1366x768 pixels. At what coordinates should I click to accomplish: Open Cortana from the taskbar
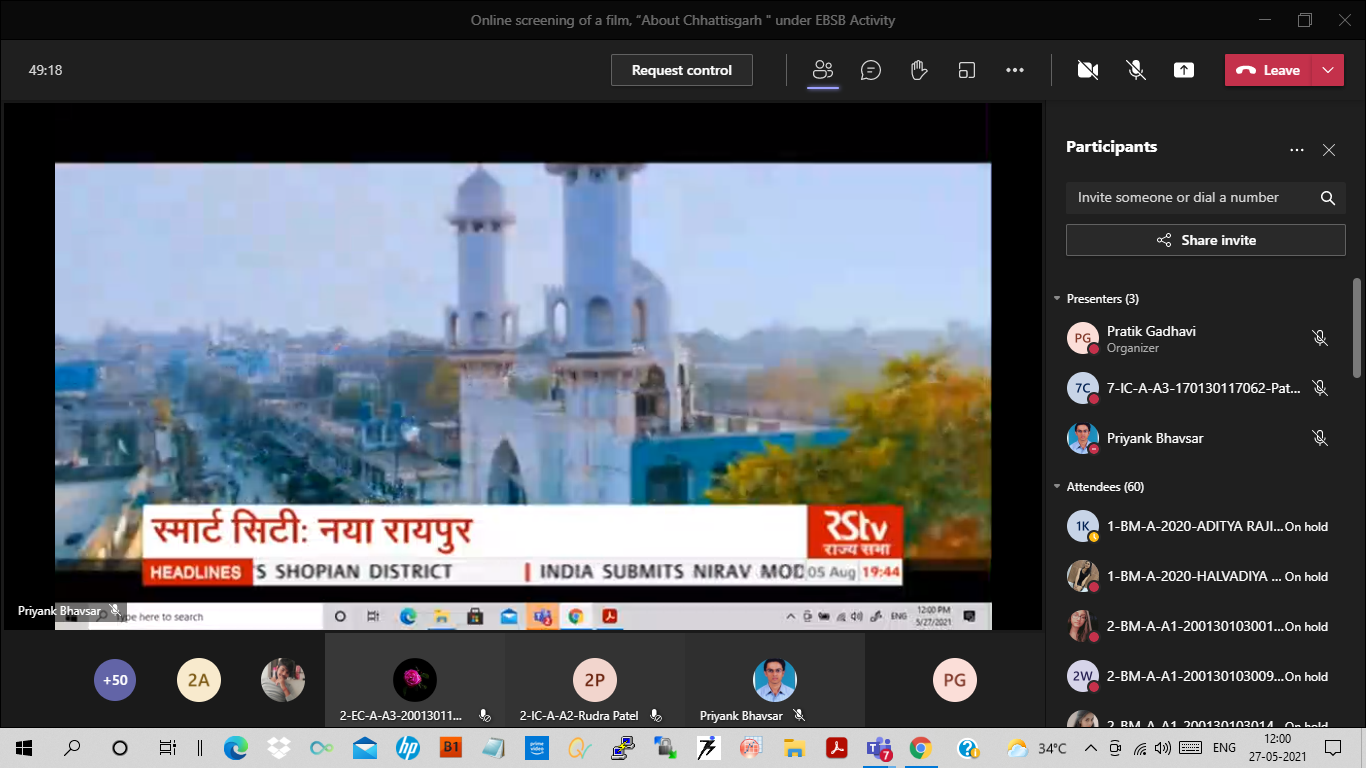(x=120, y=748)
